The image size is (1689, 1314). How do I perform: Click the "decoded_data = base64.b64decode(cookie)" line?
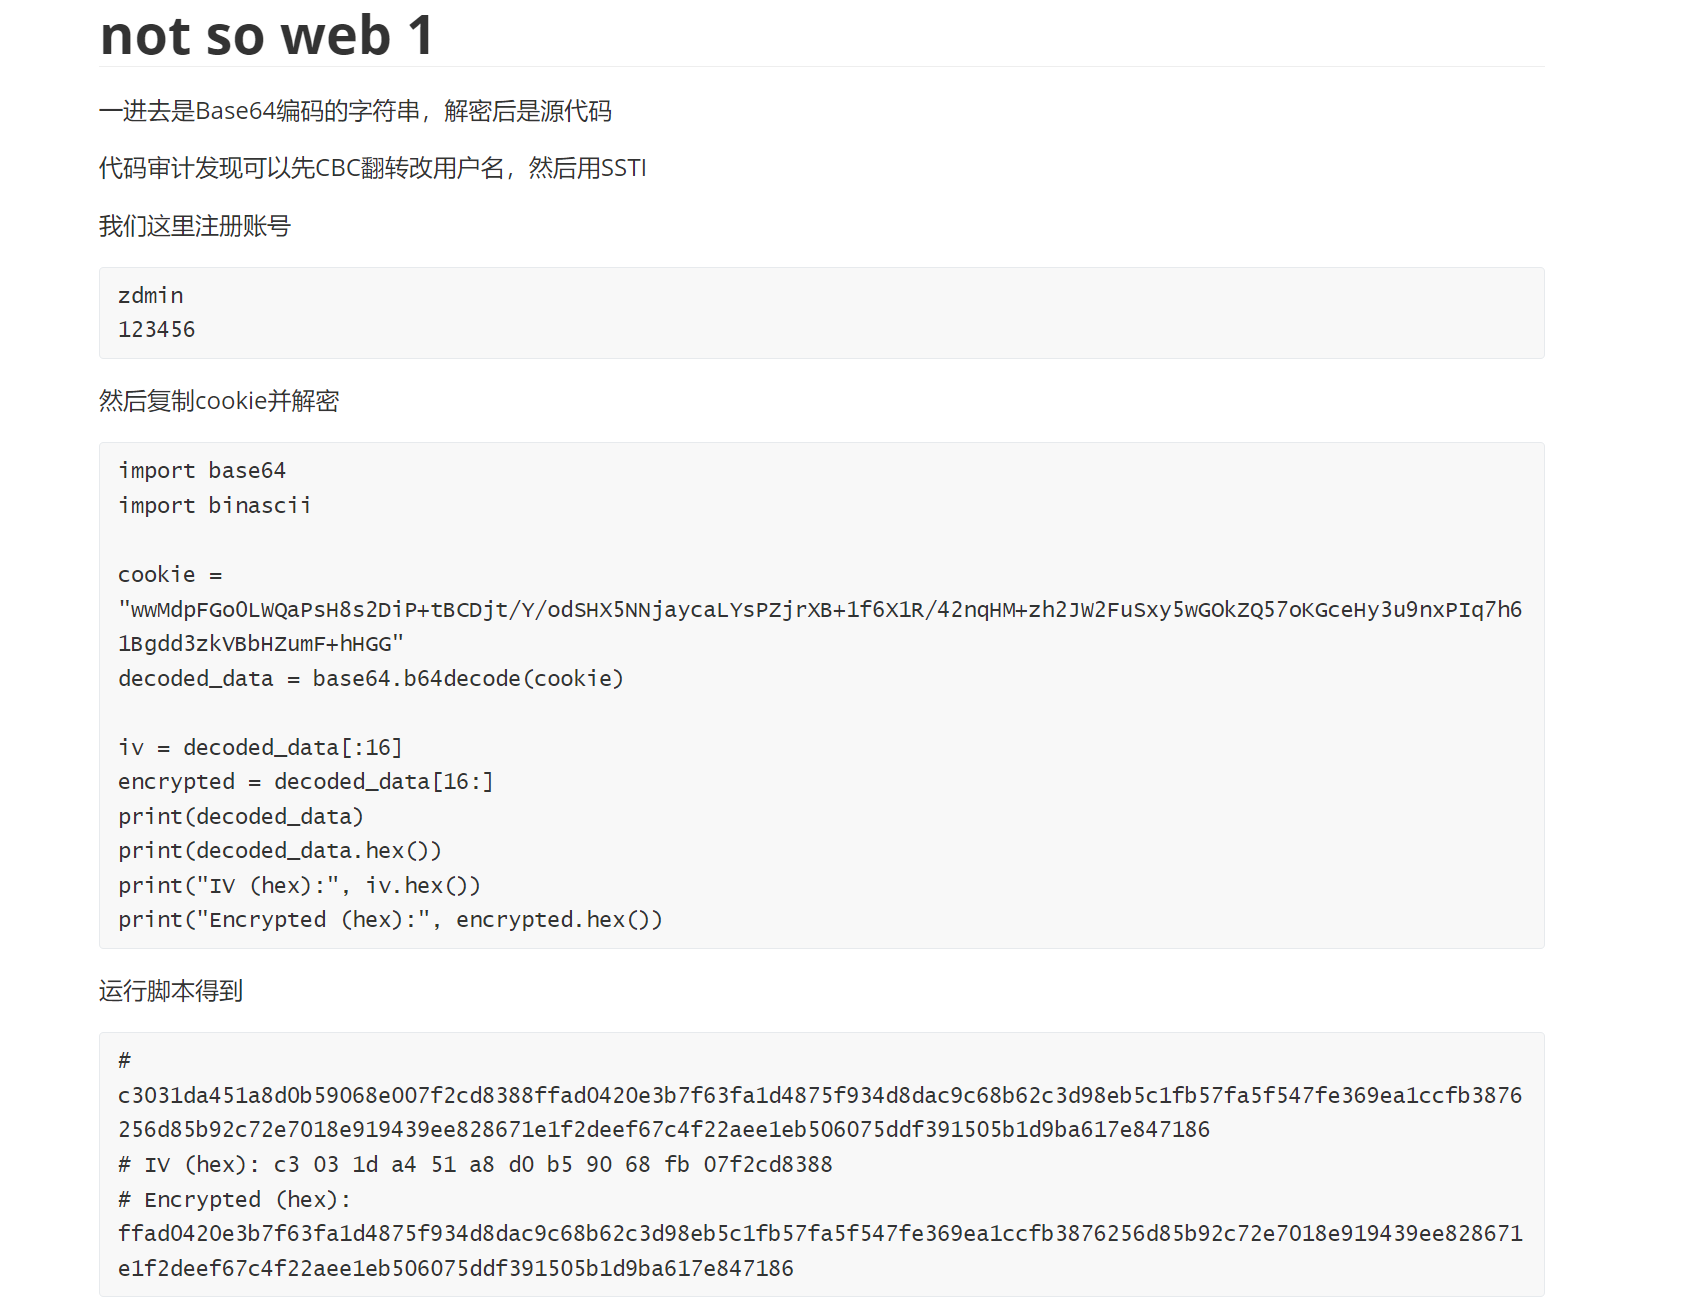pos(371,679)
